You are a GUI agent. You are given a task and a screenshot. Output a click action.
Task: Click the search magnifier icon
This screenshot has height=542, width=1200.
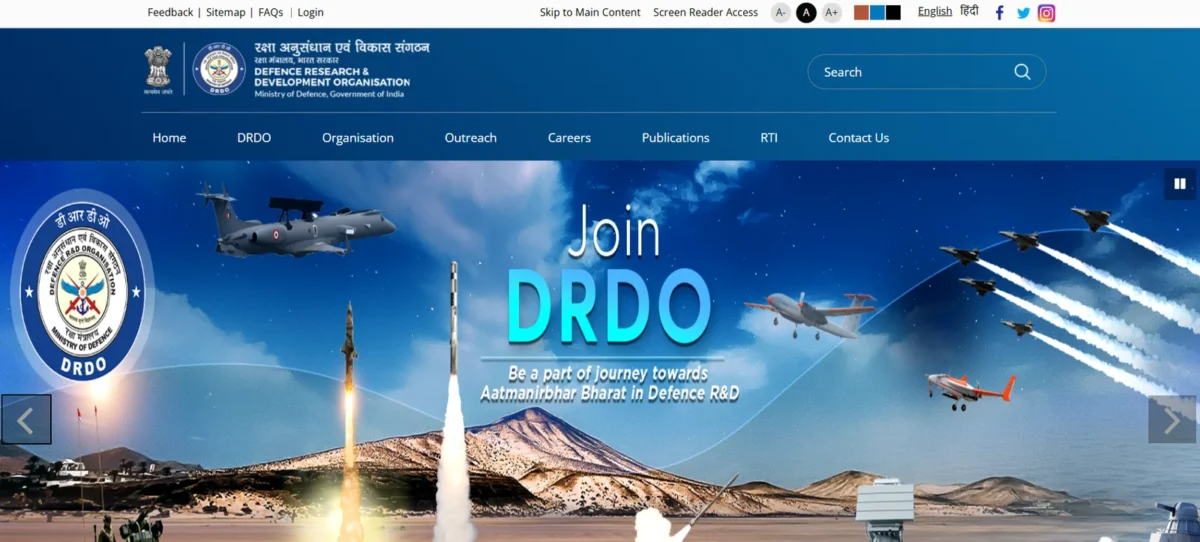tap(1022, 72)
